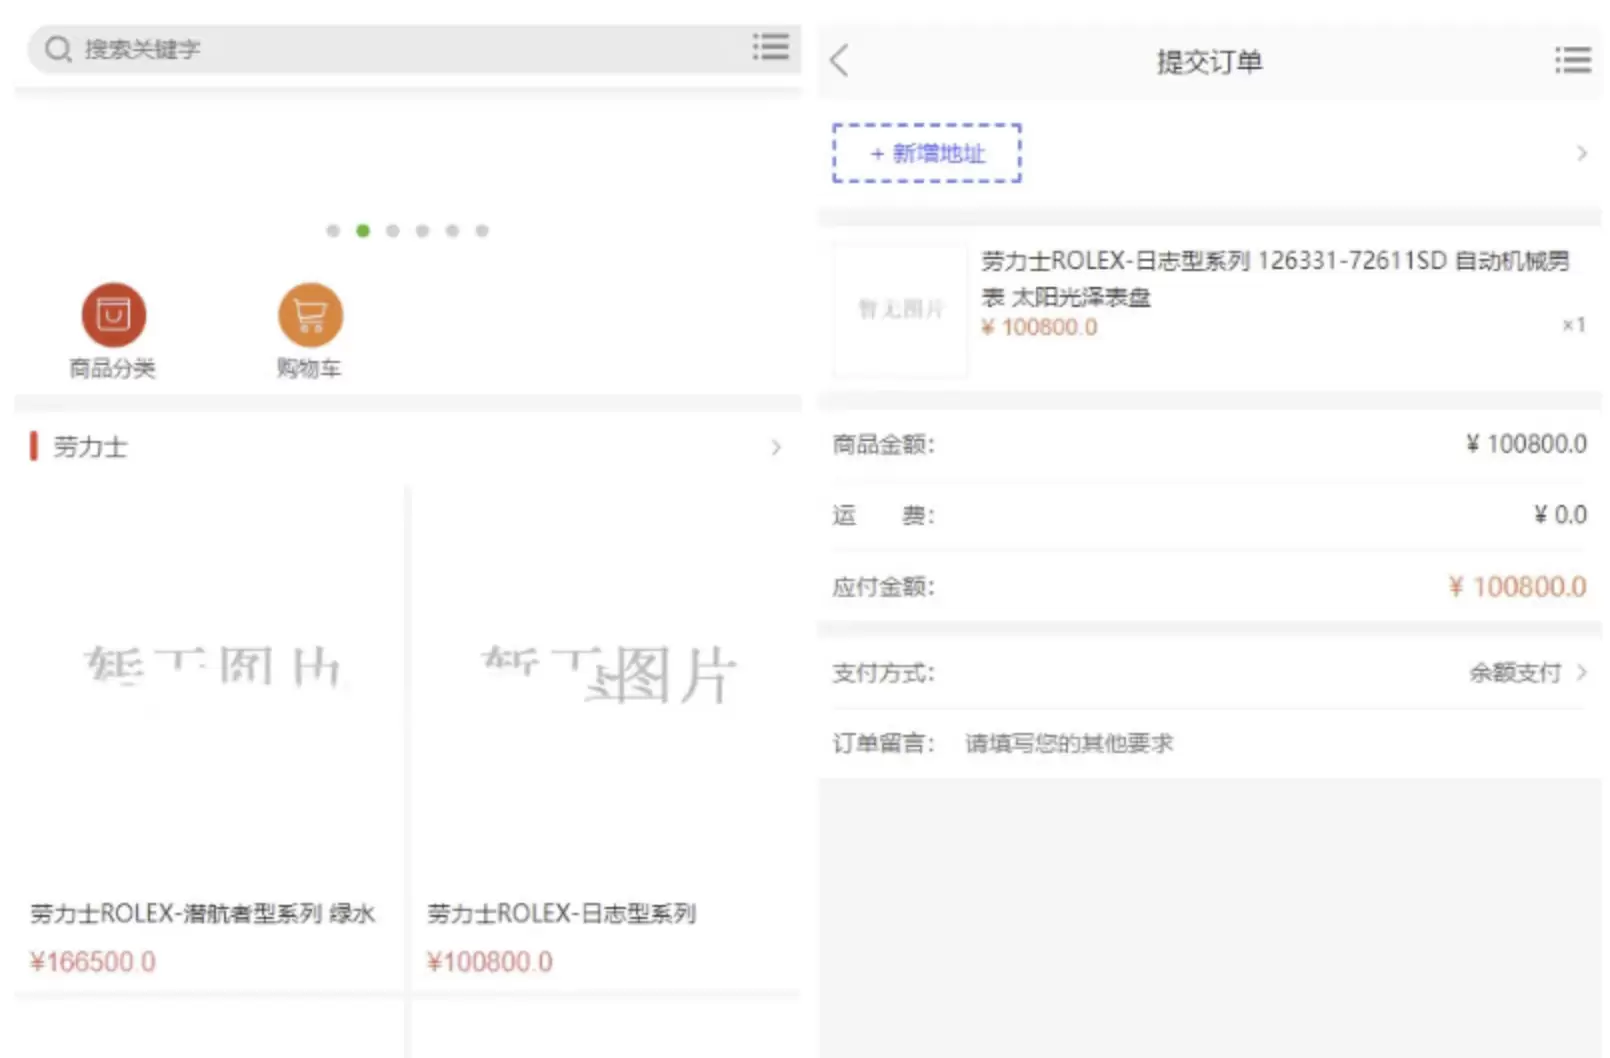The image size is (1610, 1058).
Task: Click the order item price ¥ 100800.0
Action: click(1040, 327)
